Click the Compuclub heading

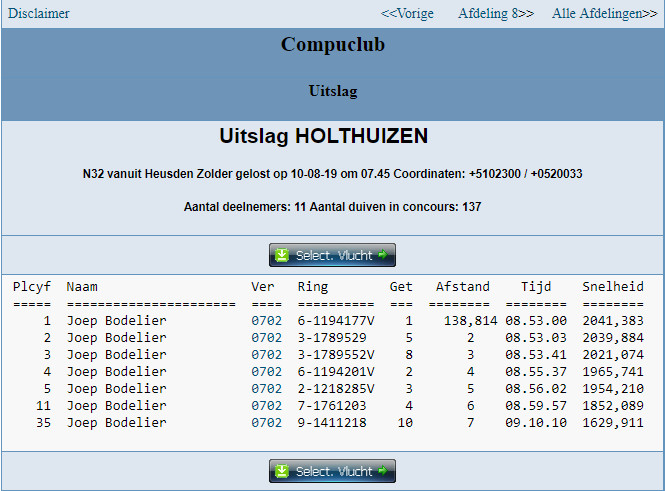coord(332,44)
